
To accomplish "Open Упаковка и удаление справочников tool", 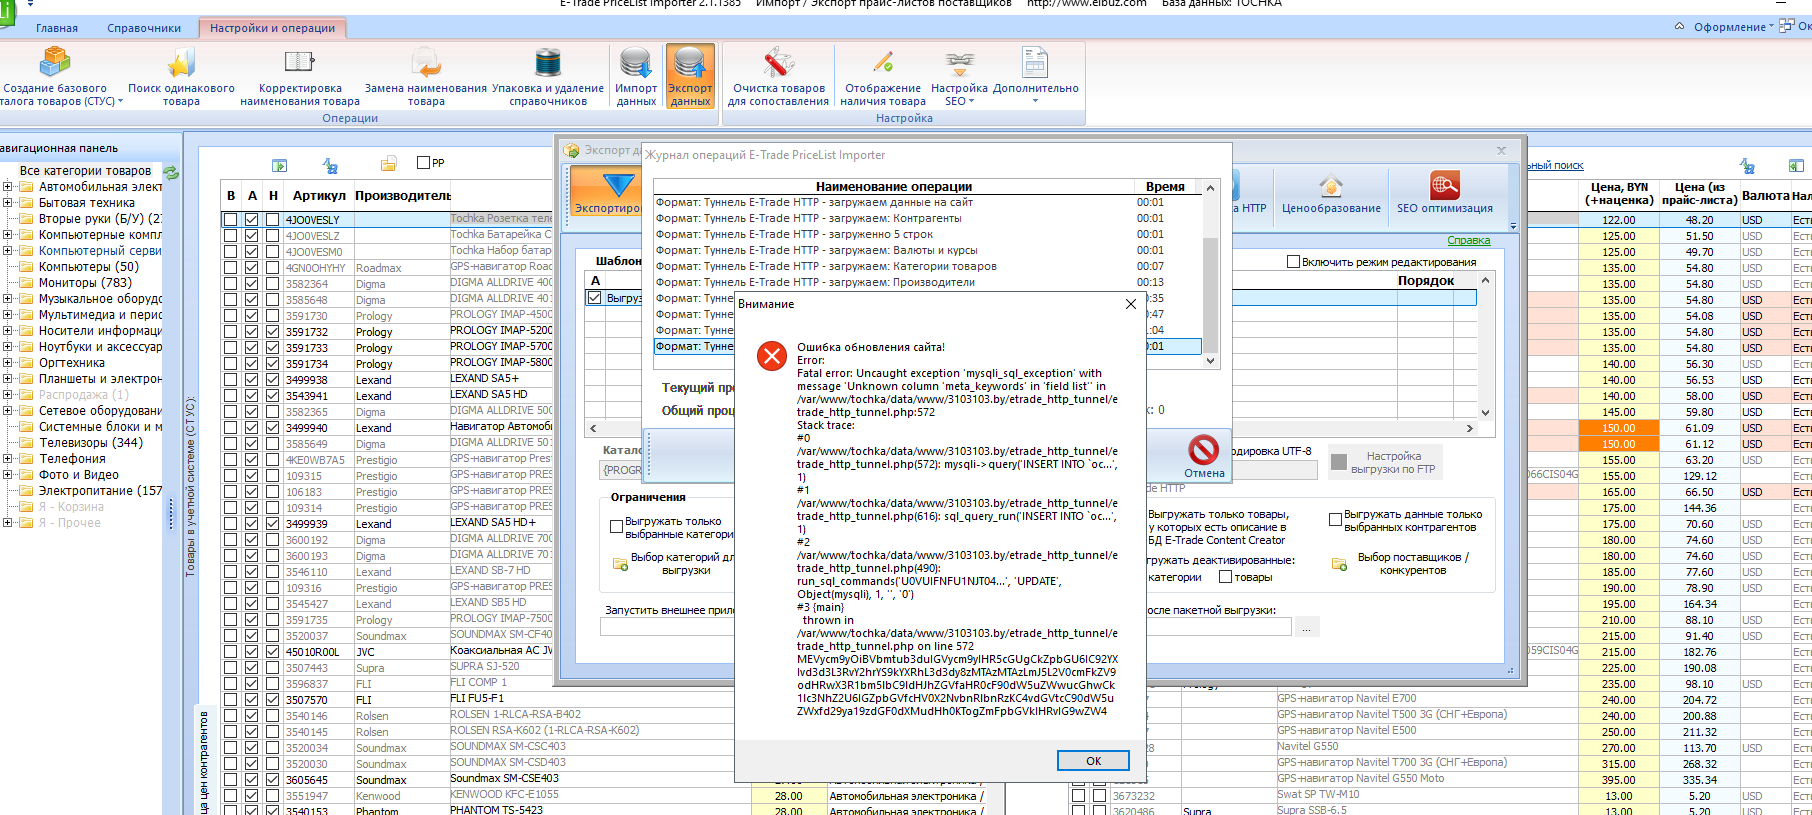I will click(x=548, y=77).
